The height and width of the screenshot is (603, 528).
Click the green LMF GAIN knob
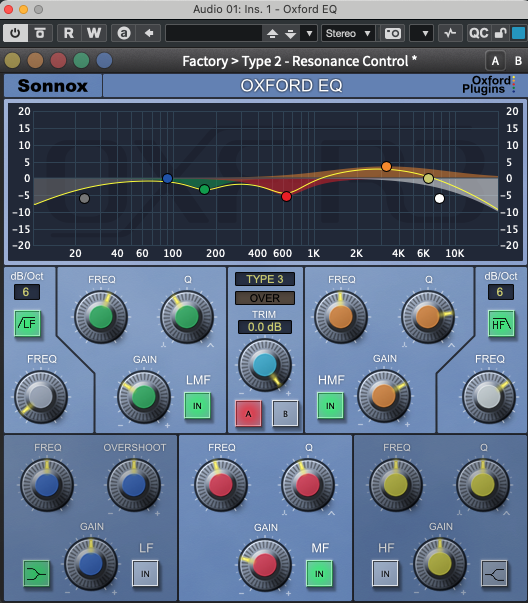[x=144, y=396]
